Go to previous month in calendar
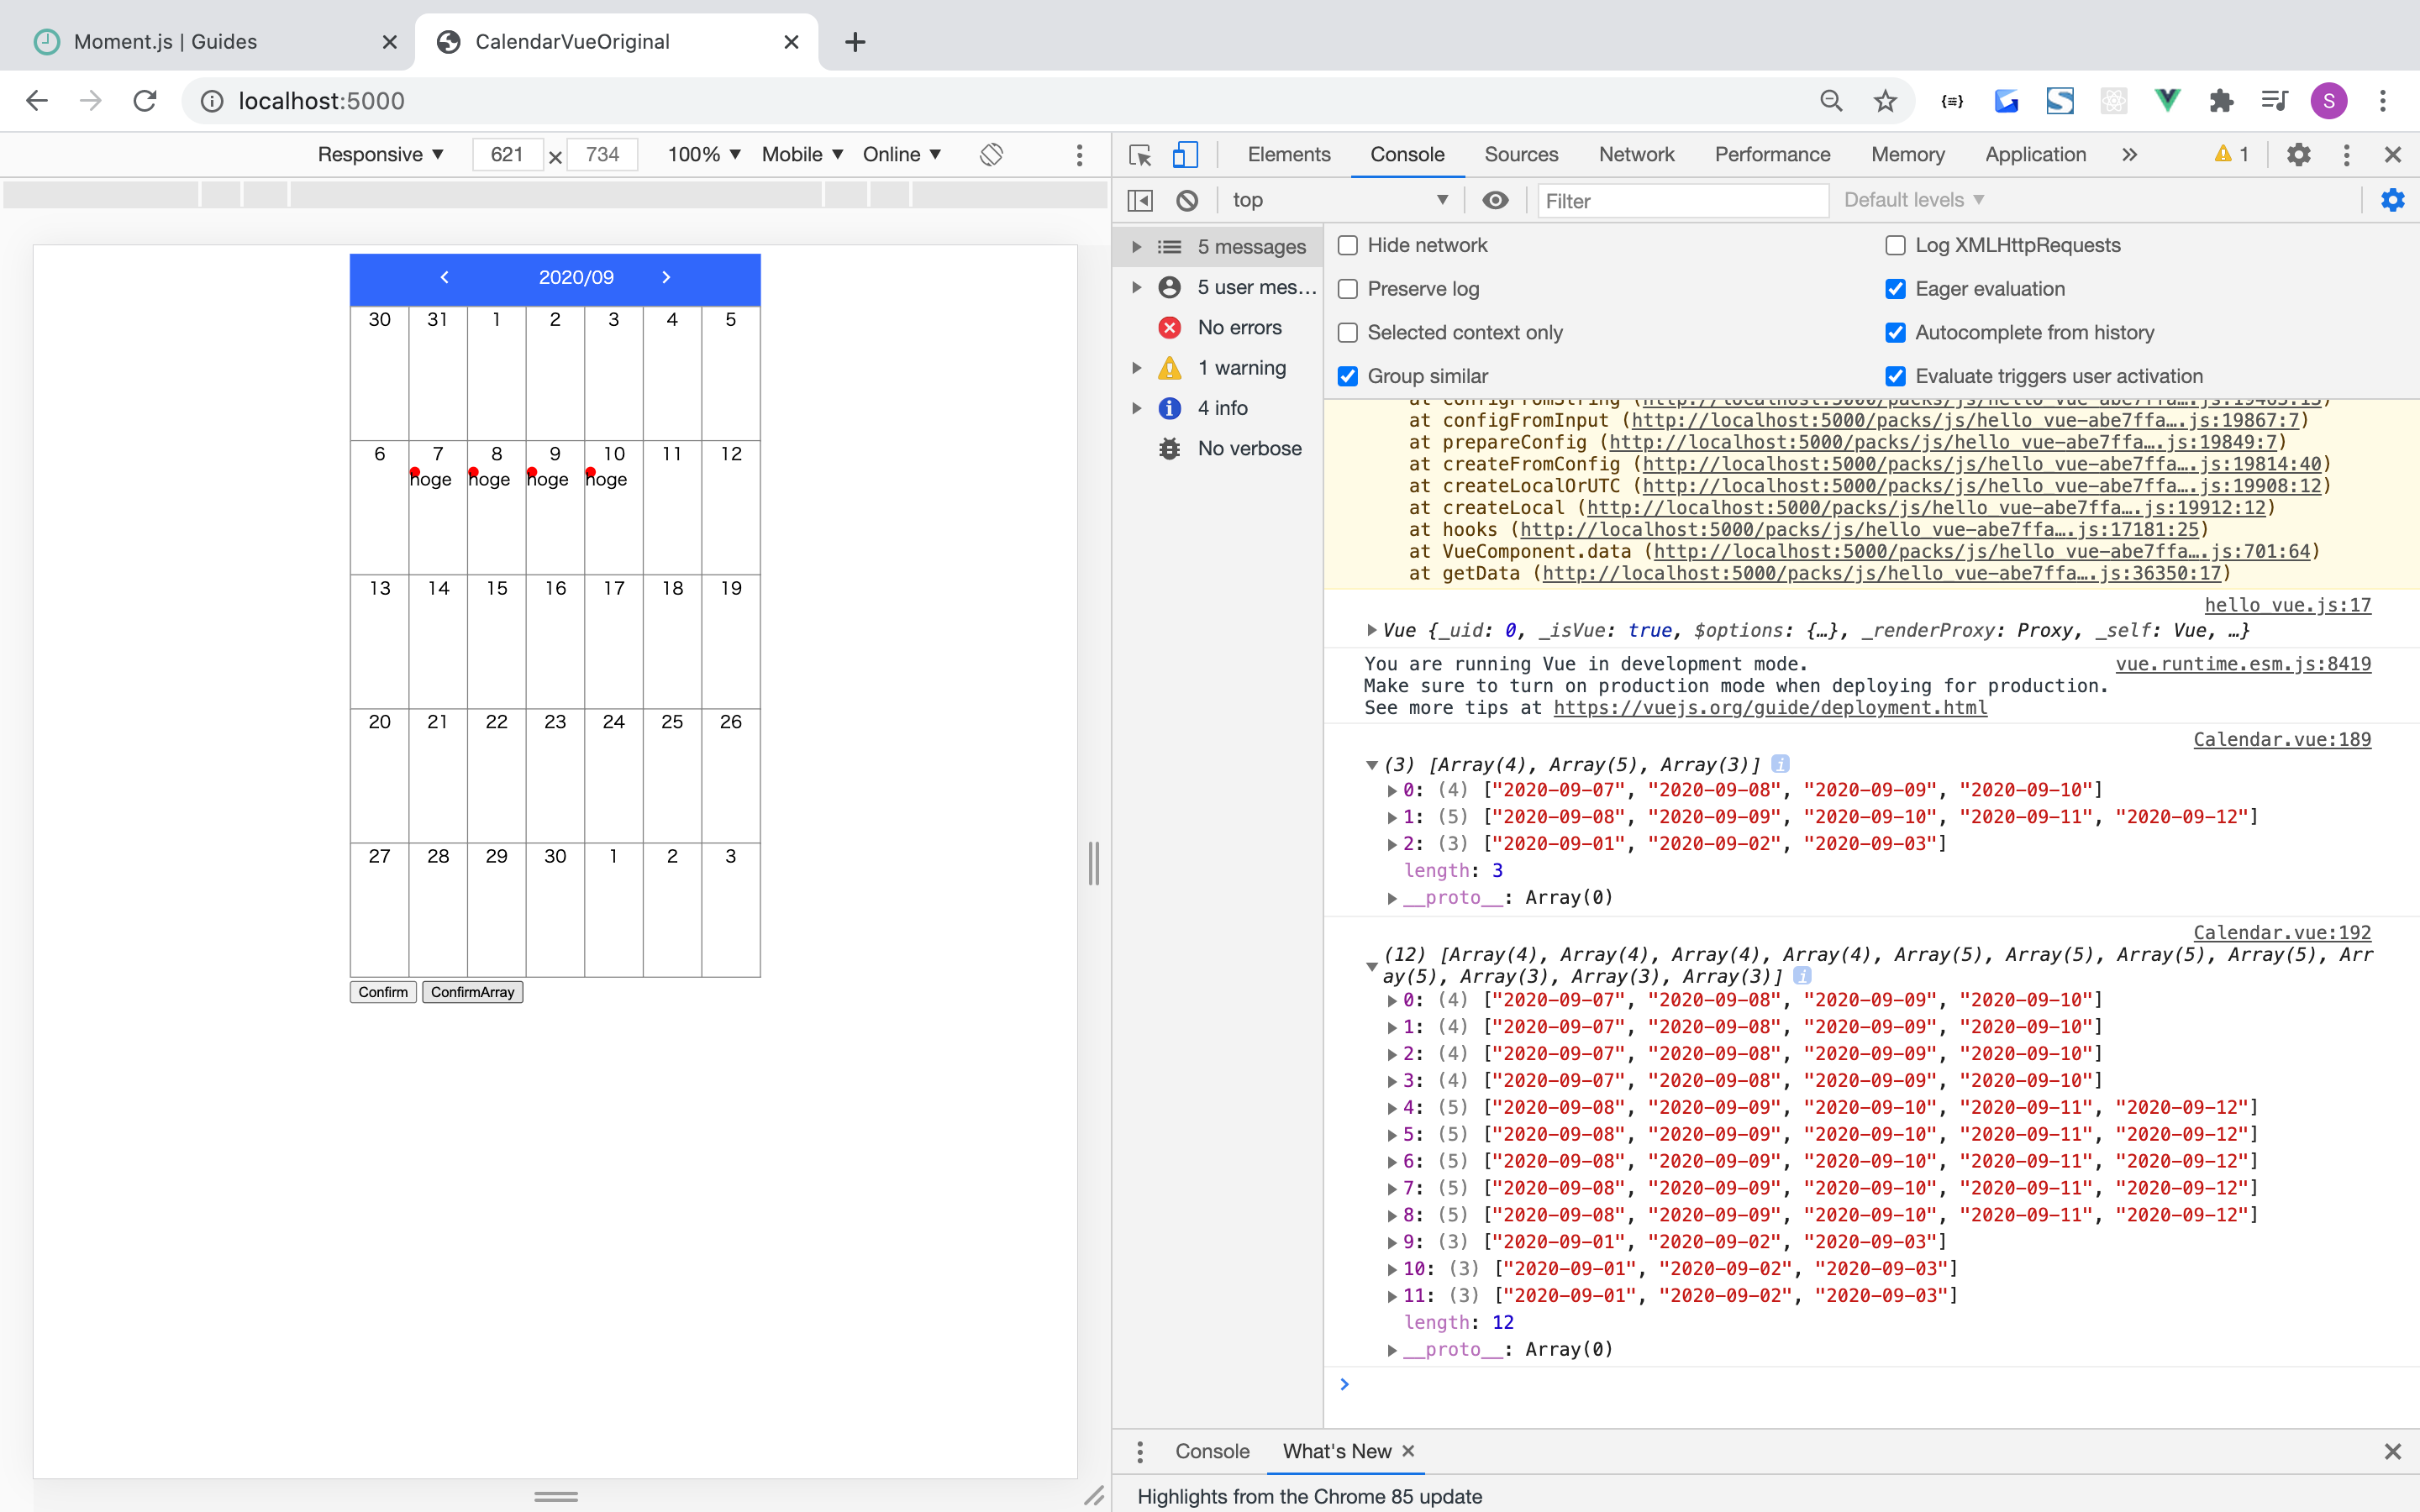The width and height of the screenshot is (2420, 1512). click(444, 277)
